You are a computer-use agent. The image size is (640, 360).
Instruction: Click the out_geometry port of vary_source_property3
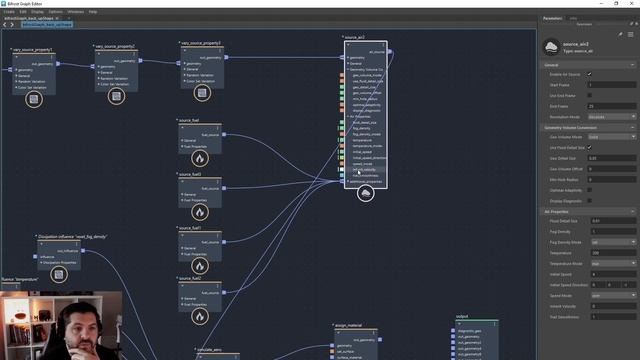(226, 58)
